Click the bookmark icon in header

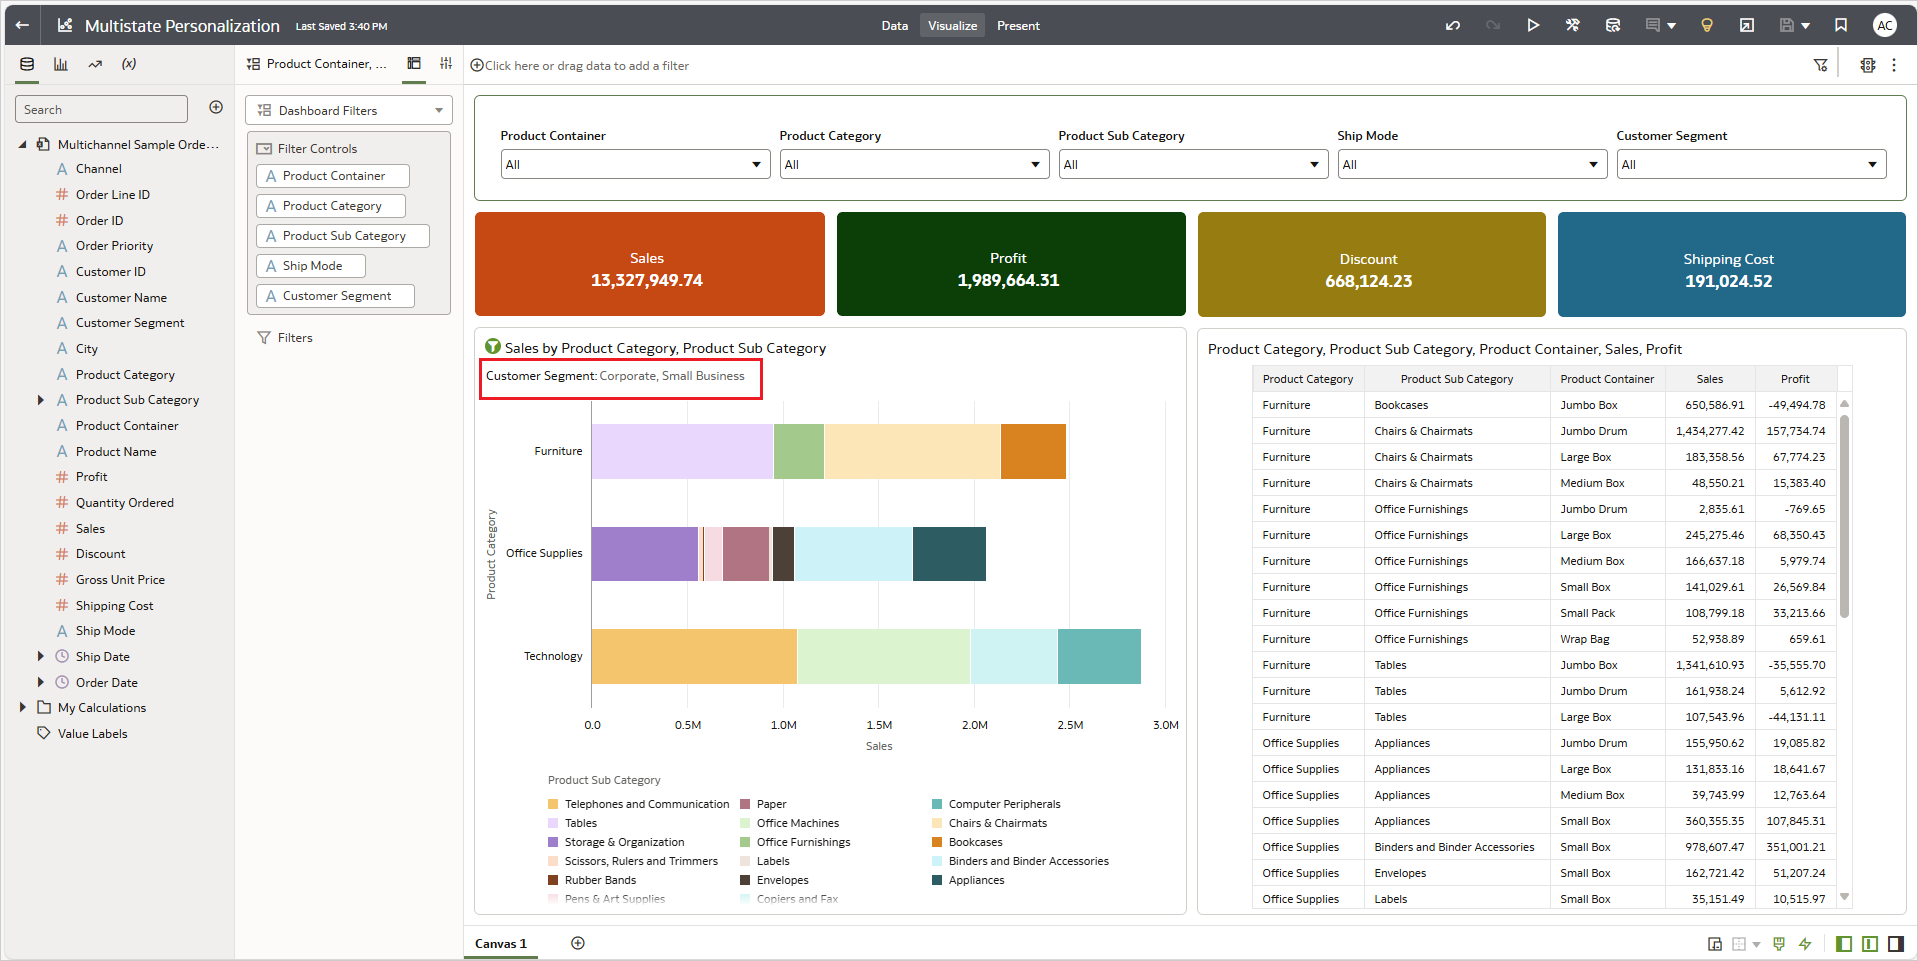tap(1841, 26)
